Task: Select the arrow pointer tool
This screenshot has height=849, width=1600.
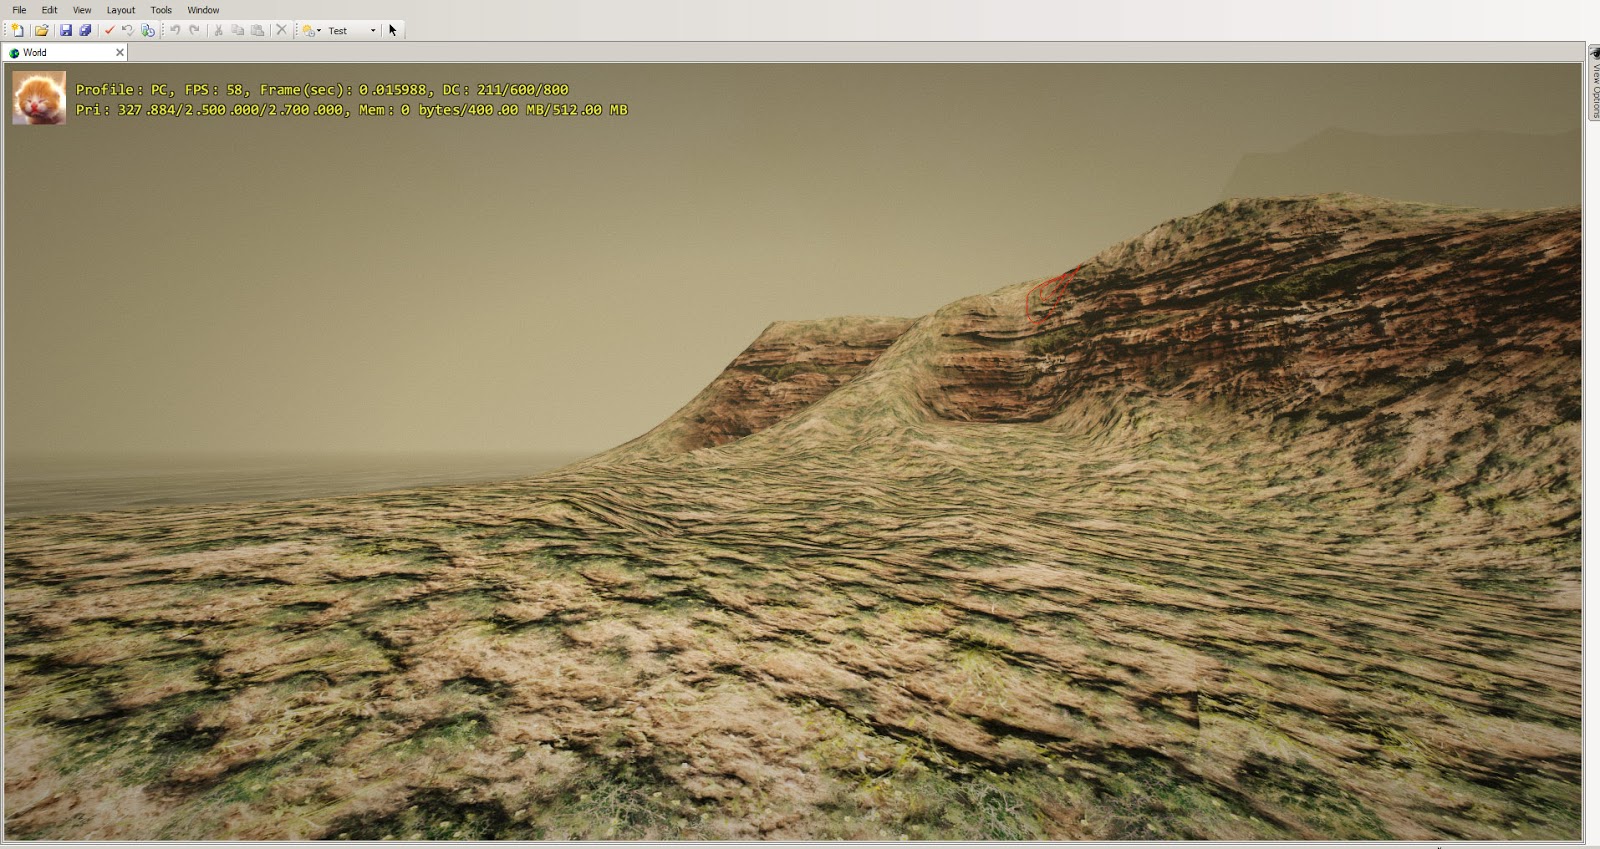Action: point(393,30)
